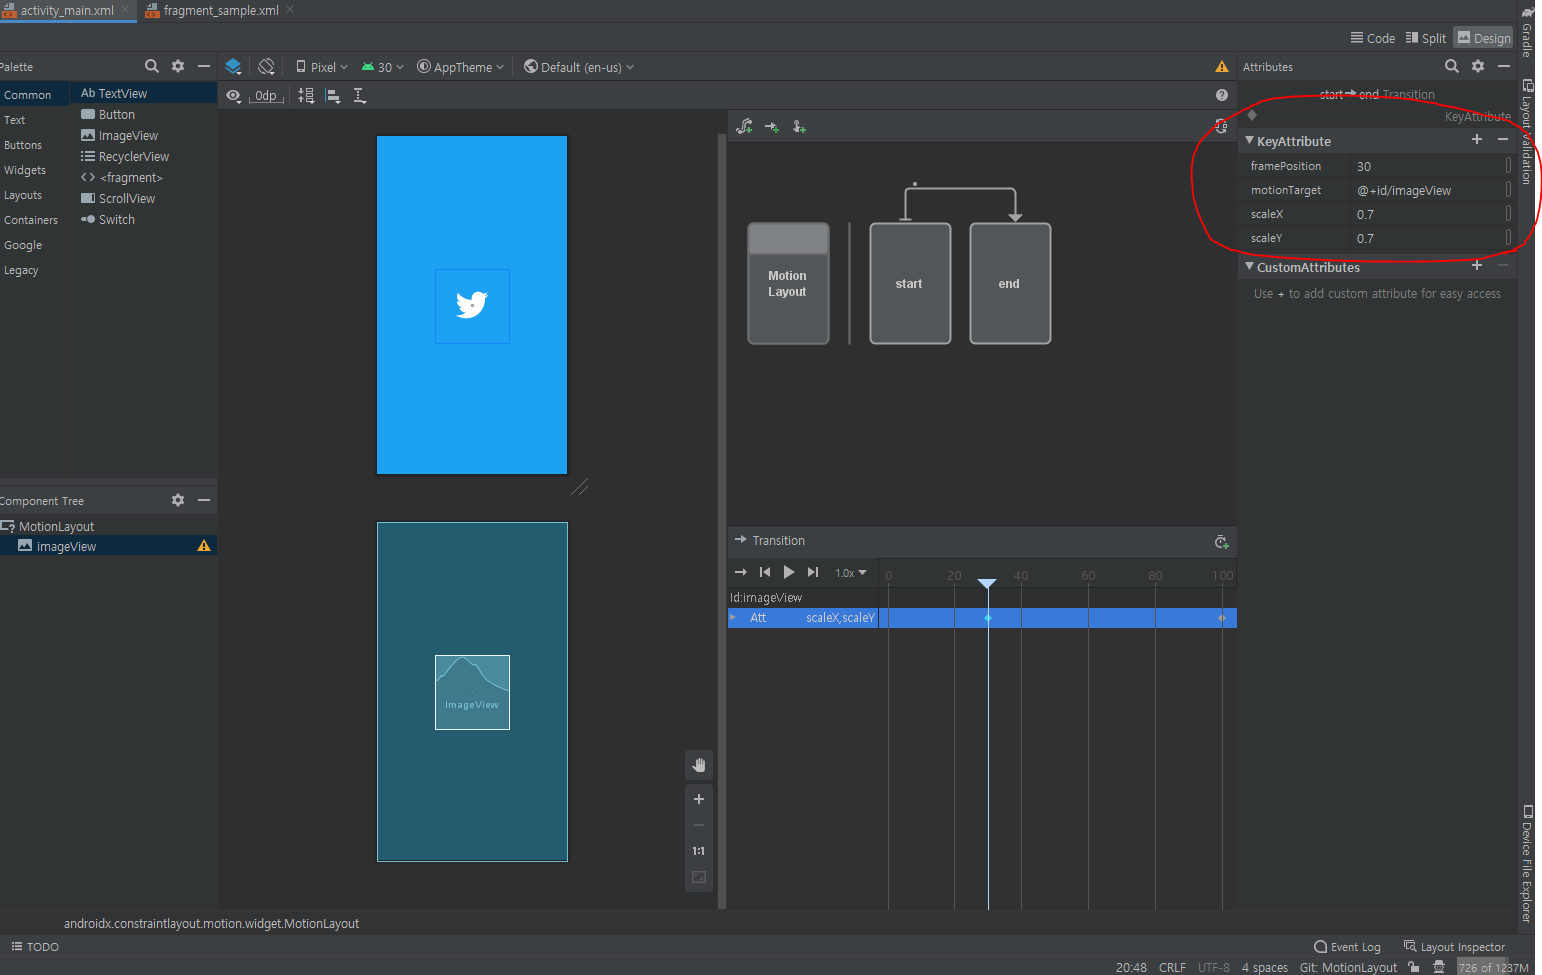This screenshot has width=1542, height=975.
Task: Select the start ConstraintSet box
Action: [x=910, y=284]
